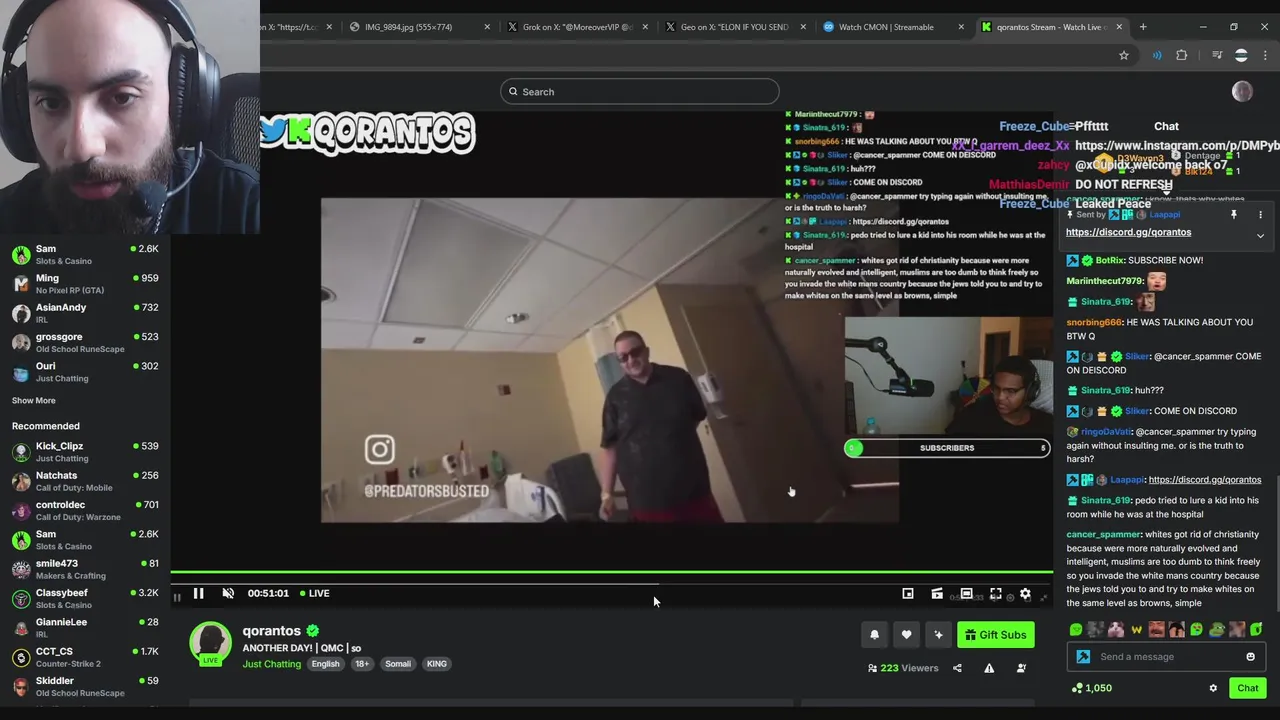Focus the Search box

(x=640, y=92)
